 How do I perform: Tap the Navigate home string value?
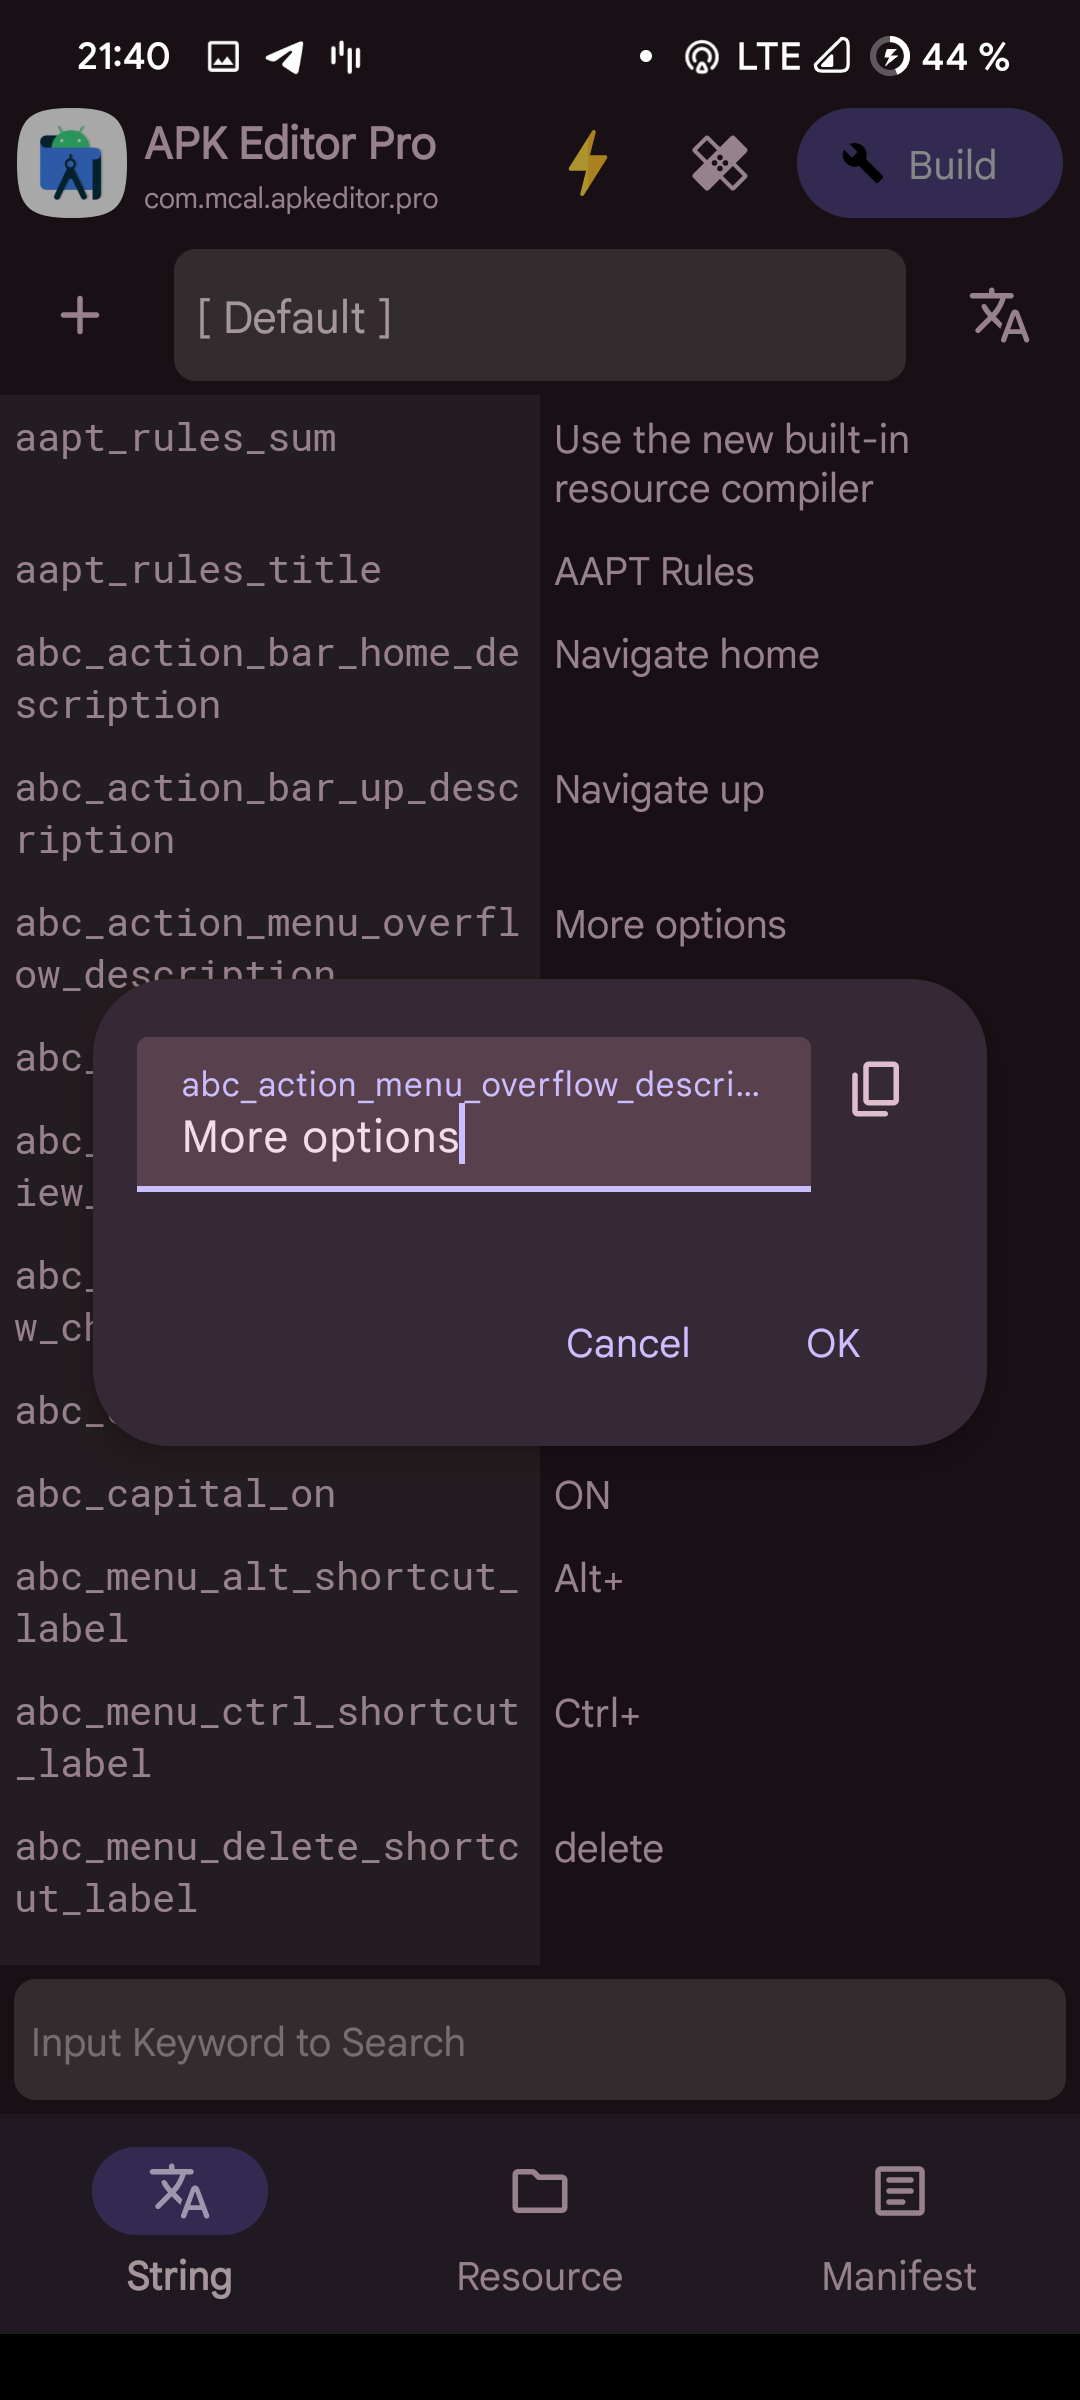tap(687, 655)
